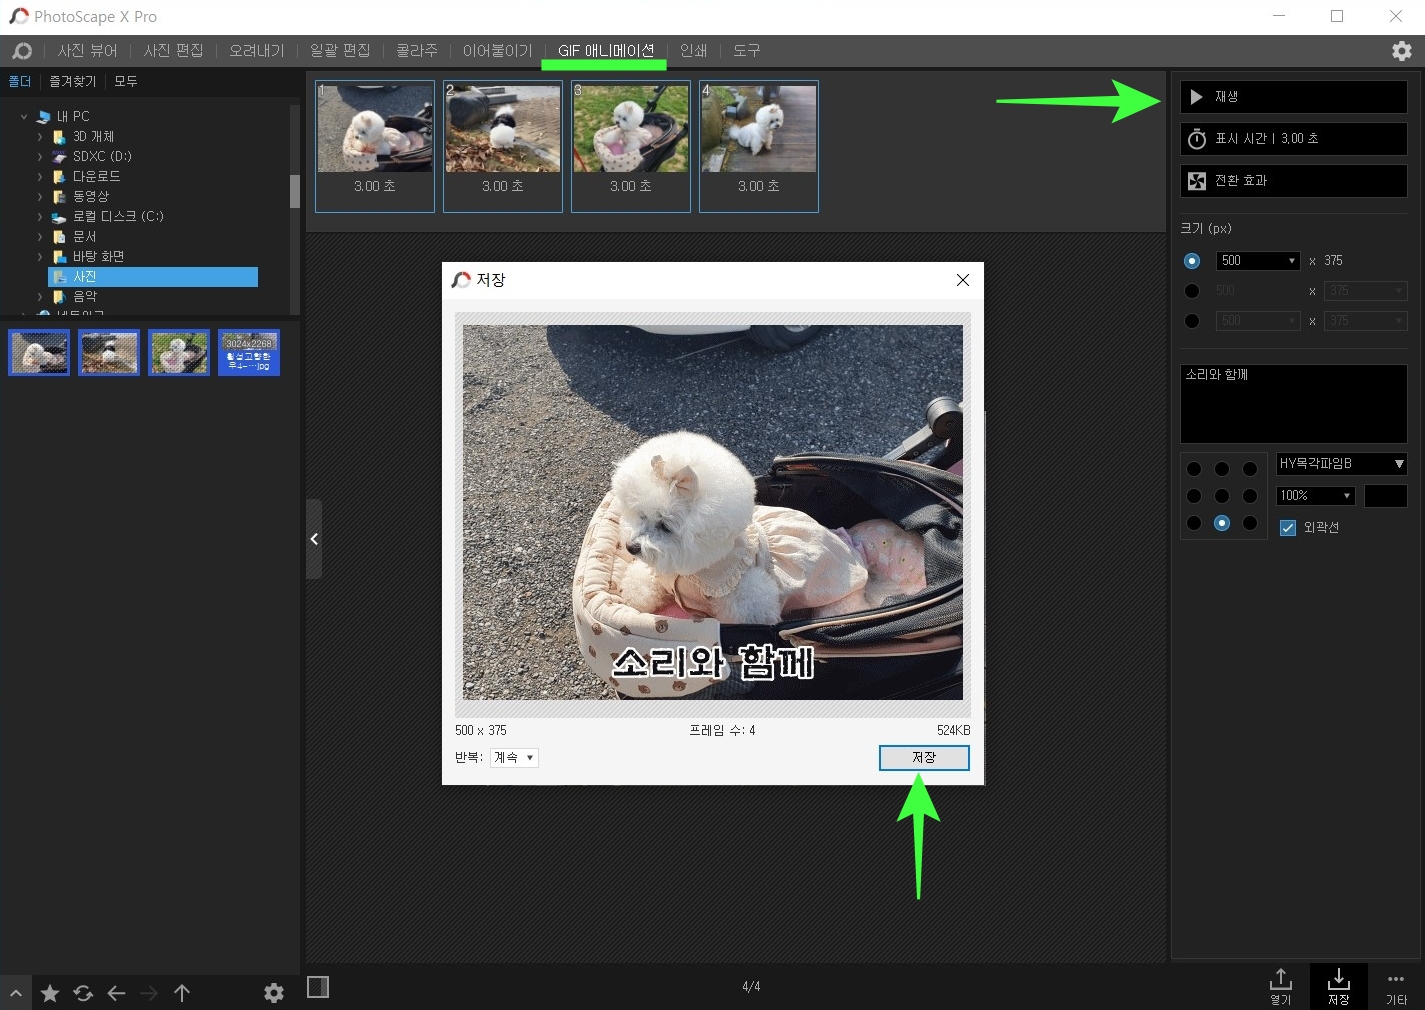Toggle the compare view square icon
This screenshot has width=1425, height=1010.
(318, 987)
